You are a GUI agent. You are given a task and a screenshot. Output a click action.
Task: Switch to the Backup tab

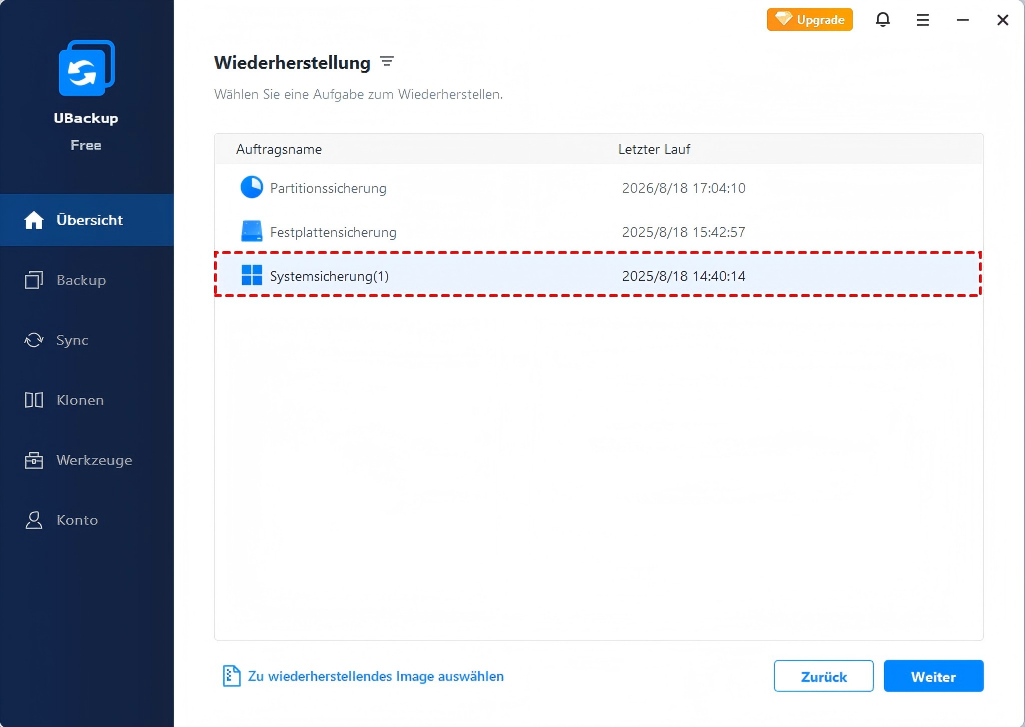80,280
